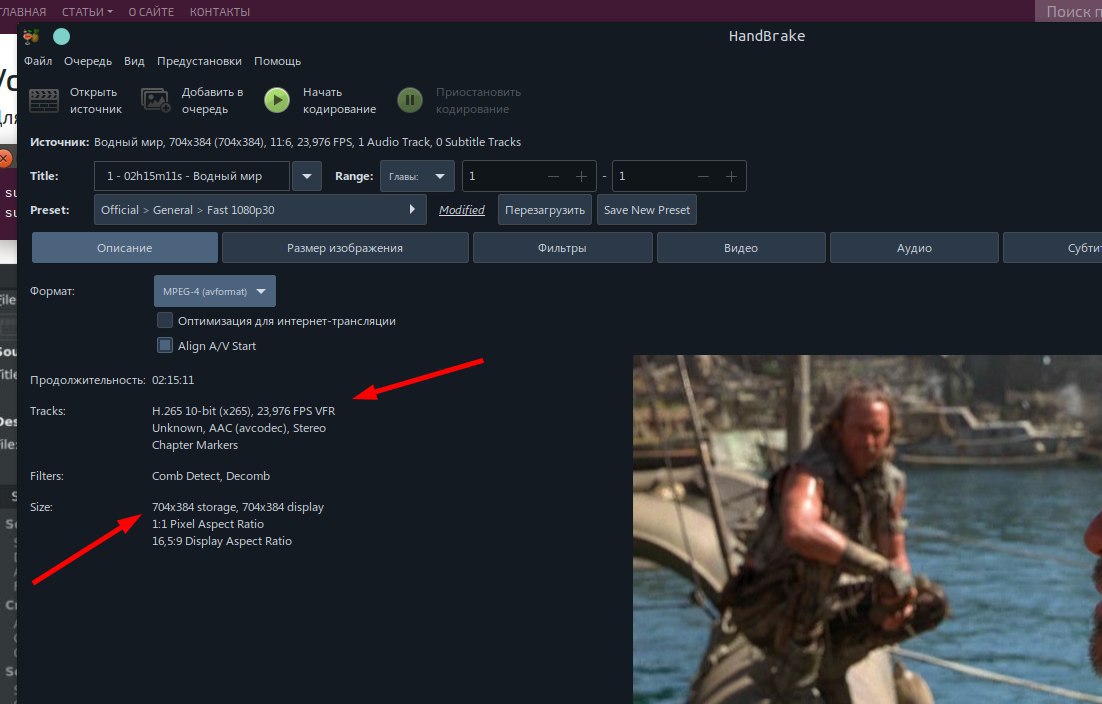Screen dimensions: 1102x704
Task: Switch to the «Видео» tab
Action: 741,248
